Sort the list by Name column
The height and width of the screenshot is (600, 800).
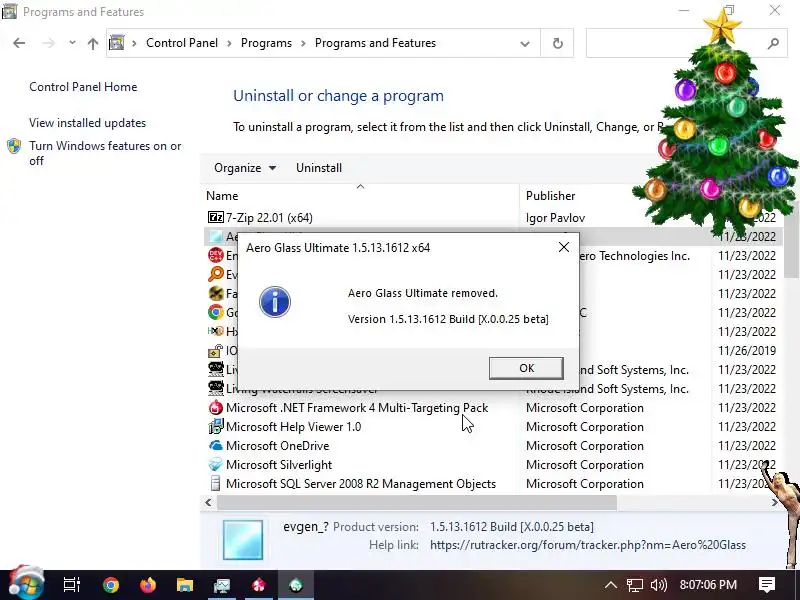[222, 196]
